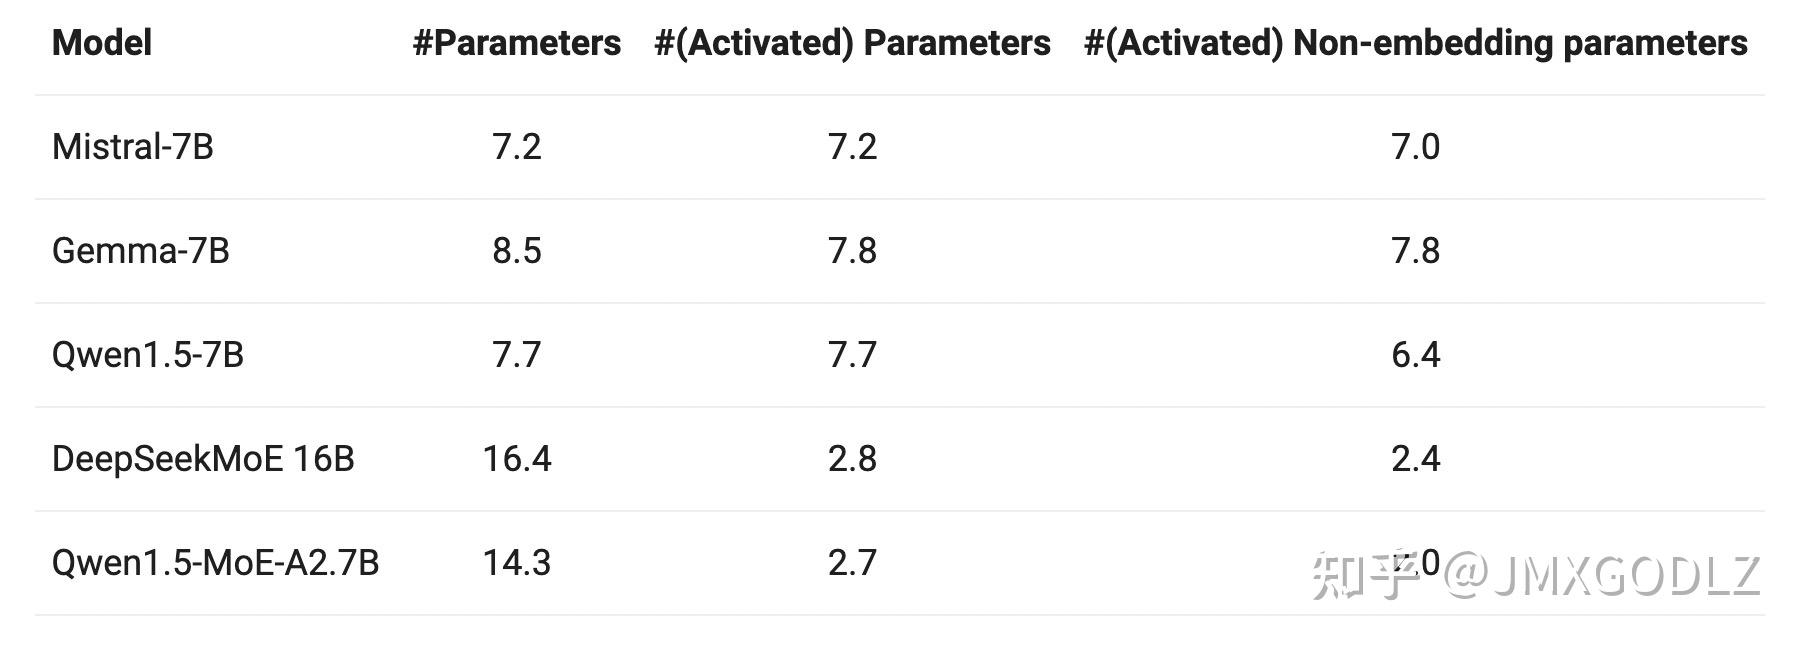Image resolution: width=1806 pixels, height=648 pixels.
Task: Select the Gemma-7B model name
Action: (x=140, y=250)
